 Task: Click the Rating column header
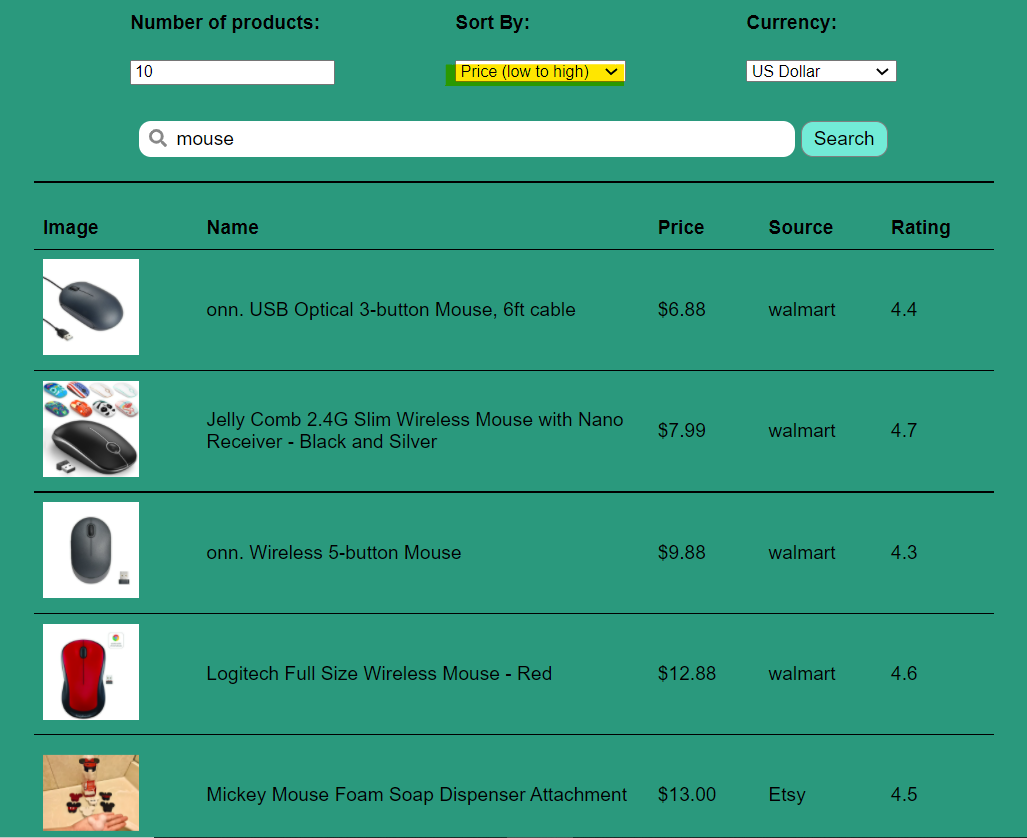point(920,227)
